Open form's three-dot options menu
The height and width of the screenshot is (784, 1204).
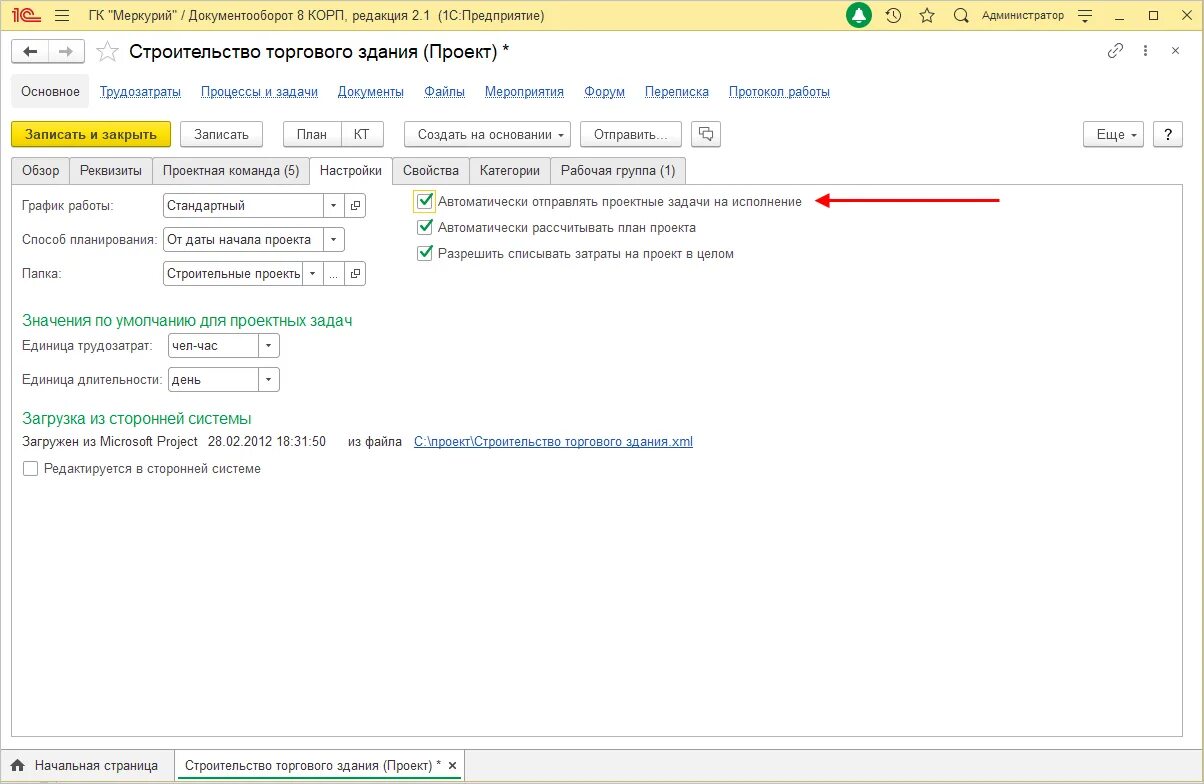1146,51
